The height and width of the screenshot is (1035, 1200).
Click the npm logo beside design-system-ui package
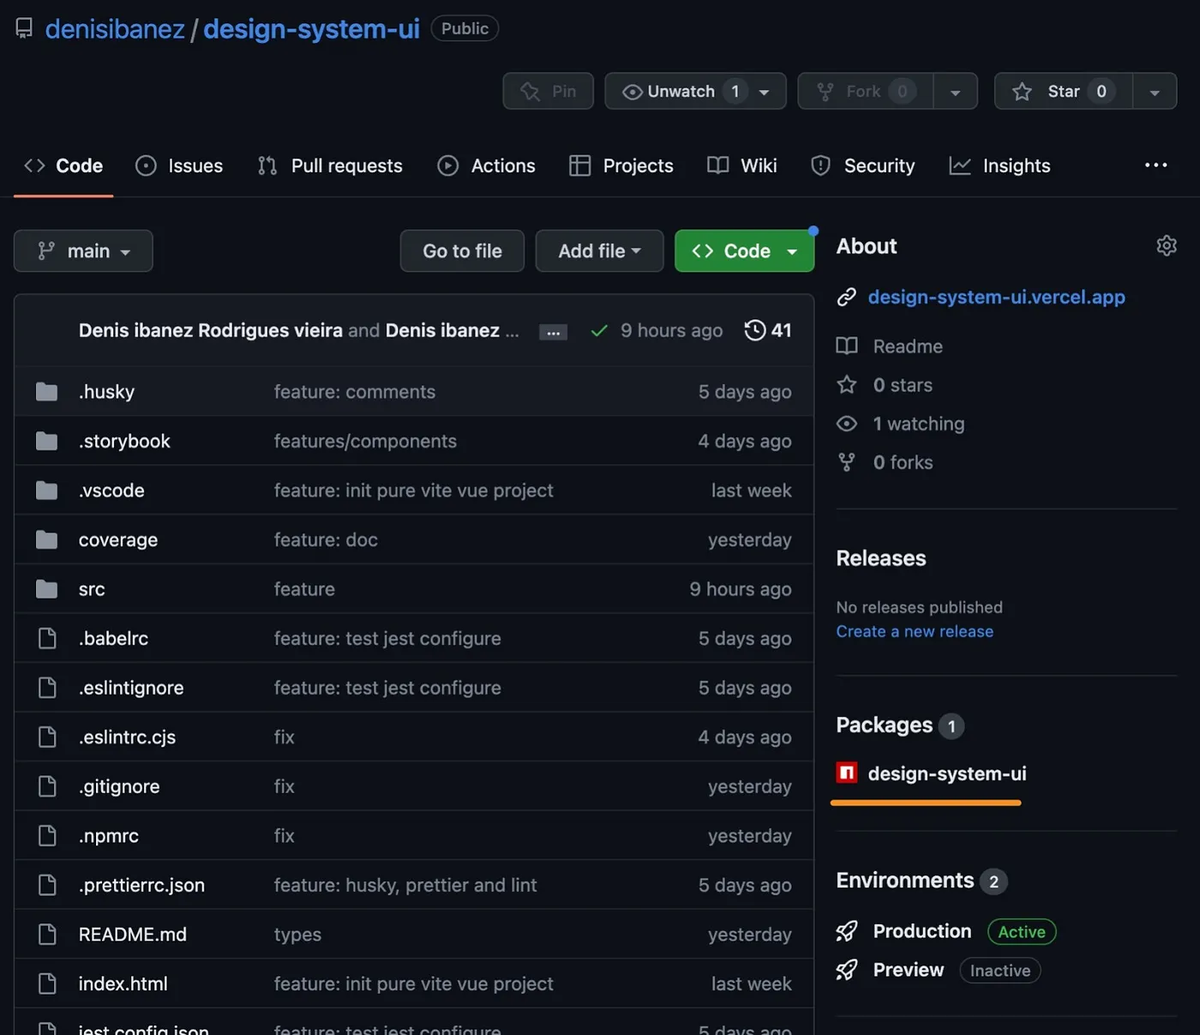pyautogui.click(x=847, y=773)
